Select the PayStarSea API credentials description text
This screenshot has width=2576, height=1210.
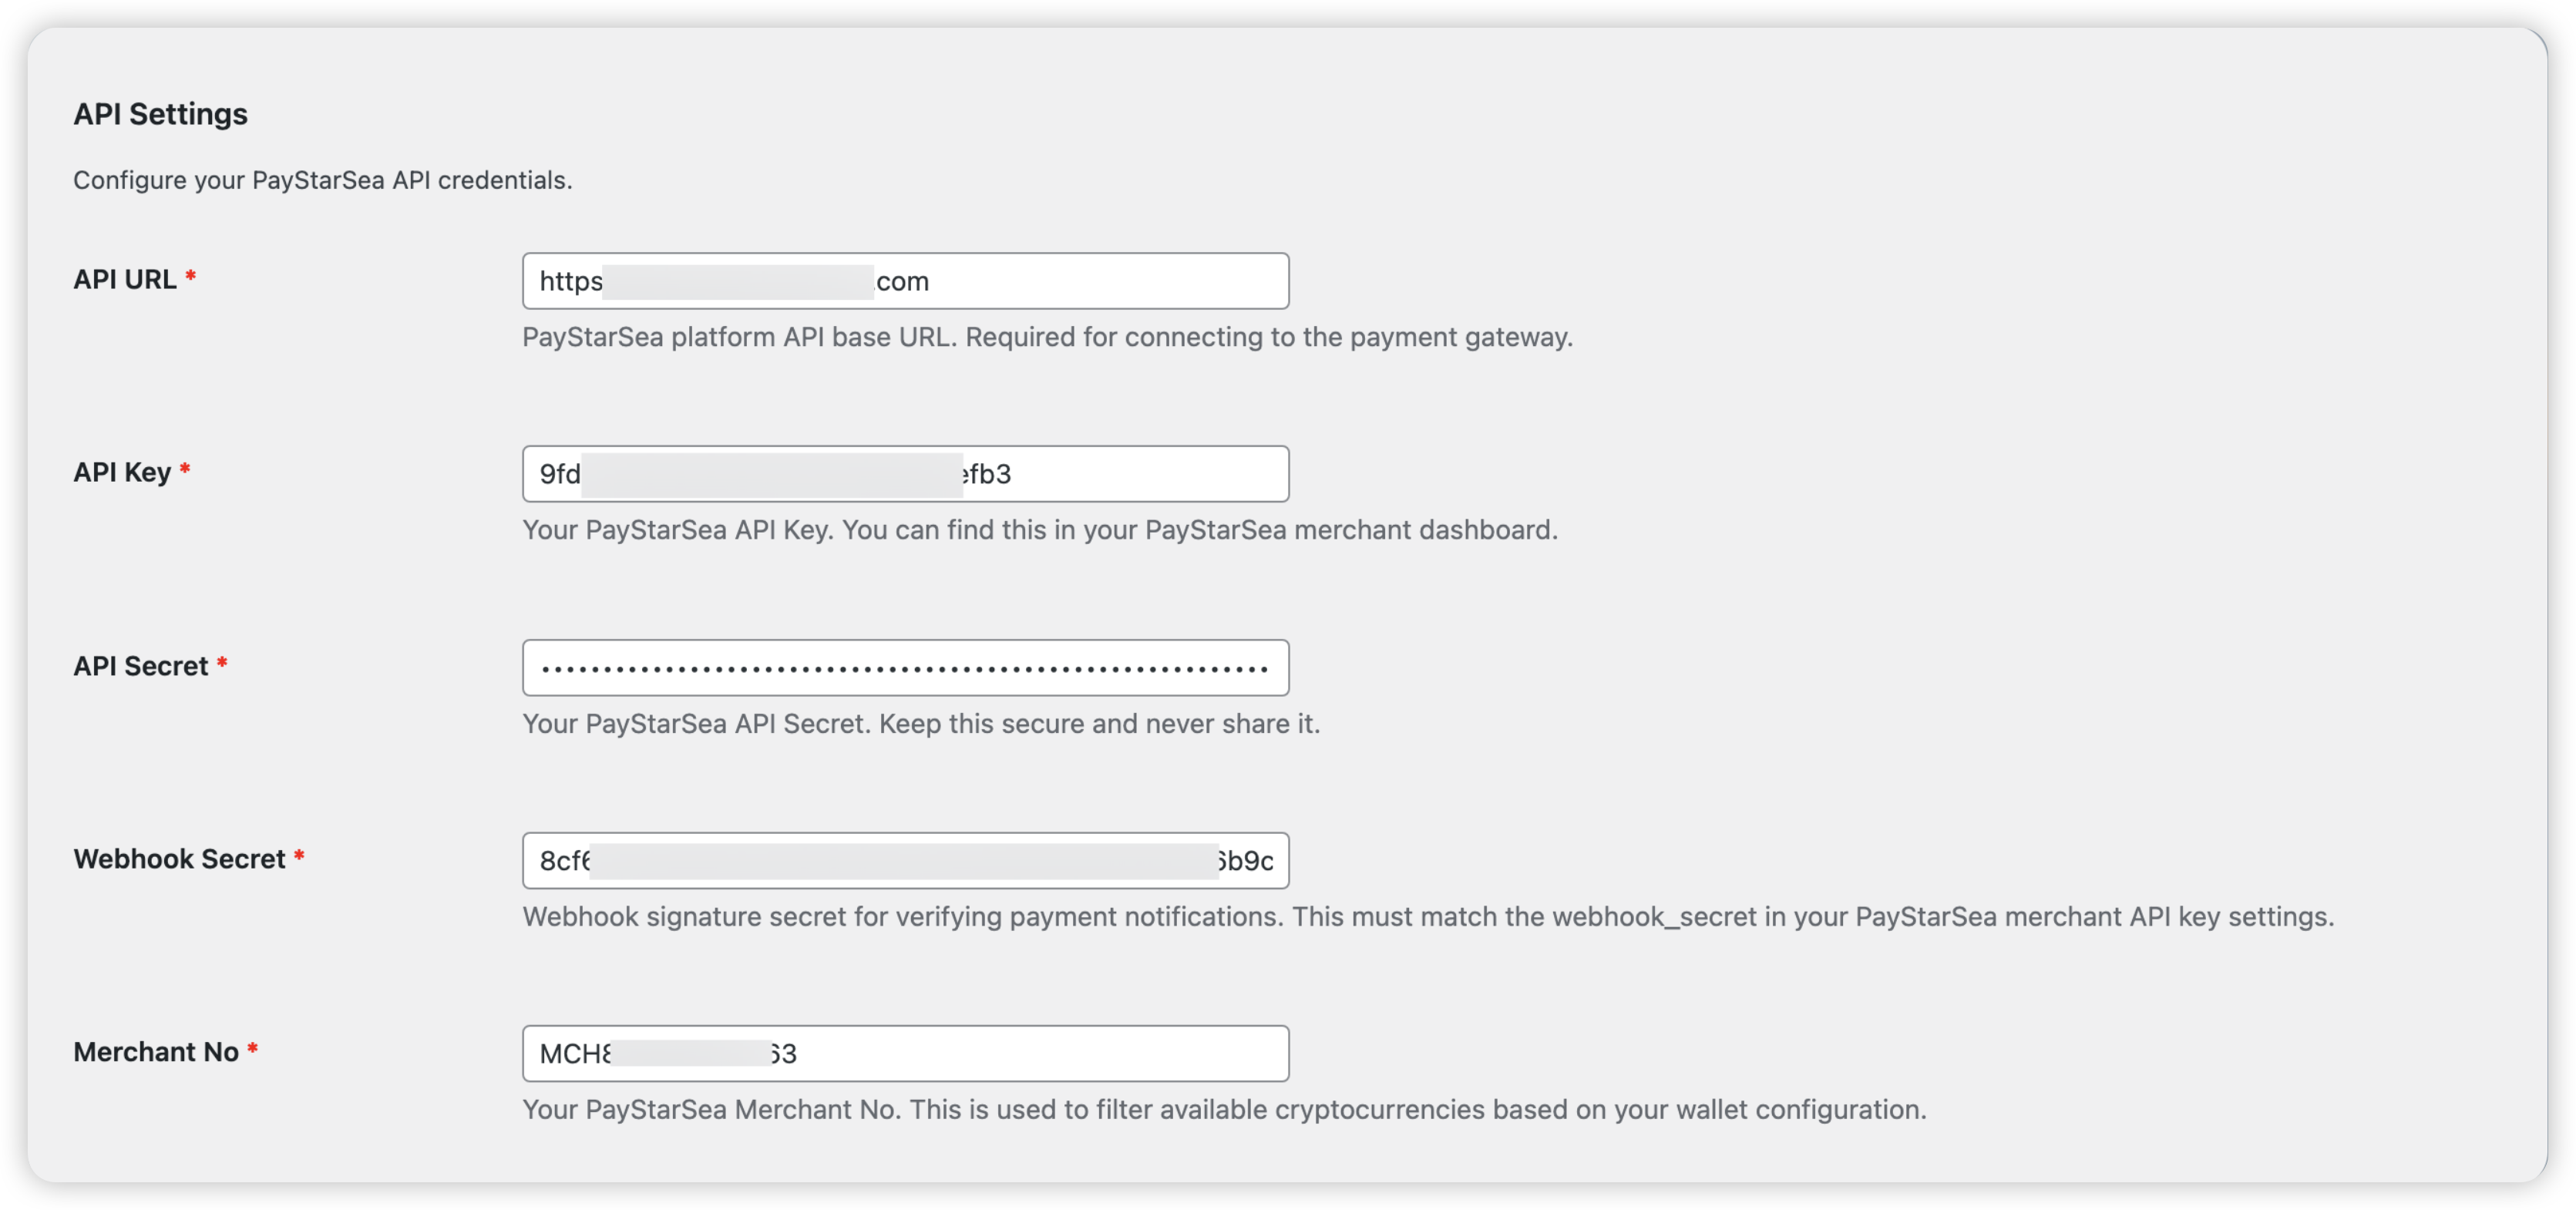[322, 181]
